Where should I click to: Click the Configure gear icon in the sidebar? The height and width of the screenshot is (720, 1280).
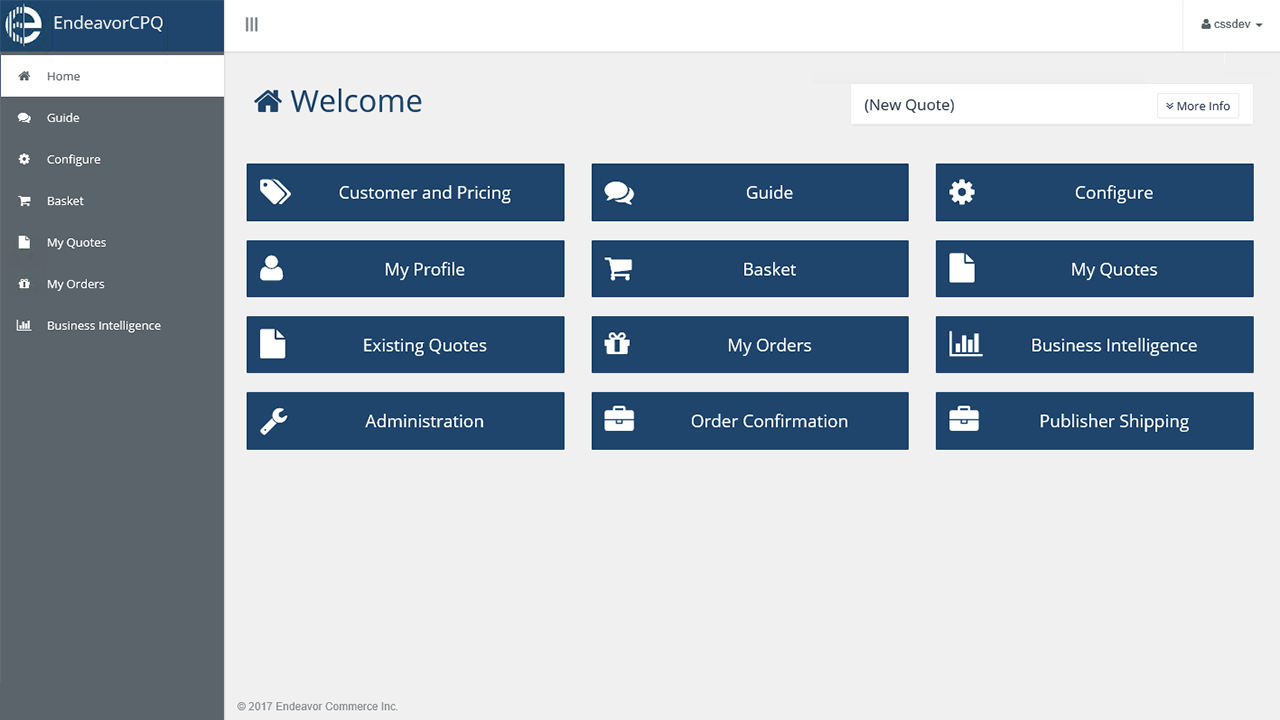24,159
